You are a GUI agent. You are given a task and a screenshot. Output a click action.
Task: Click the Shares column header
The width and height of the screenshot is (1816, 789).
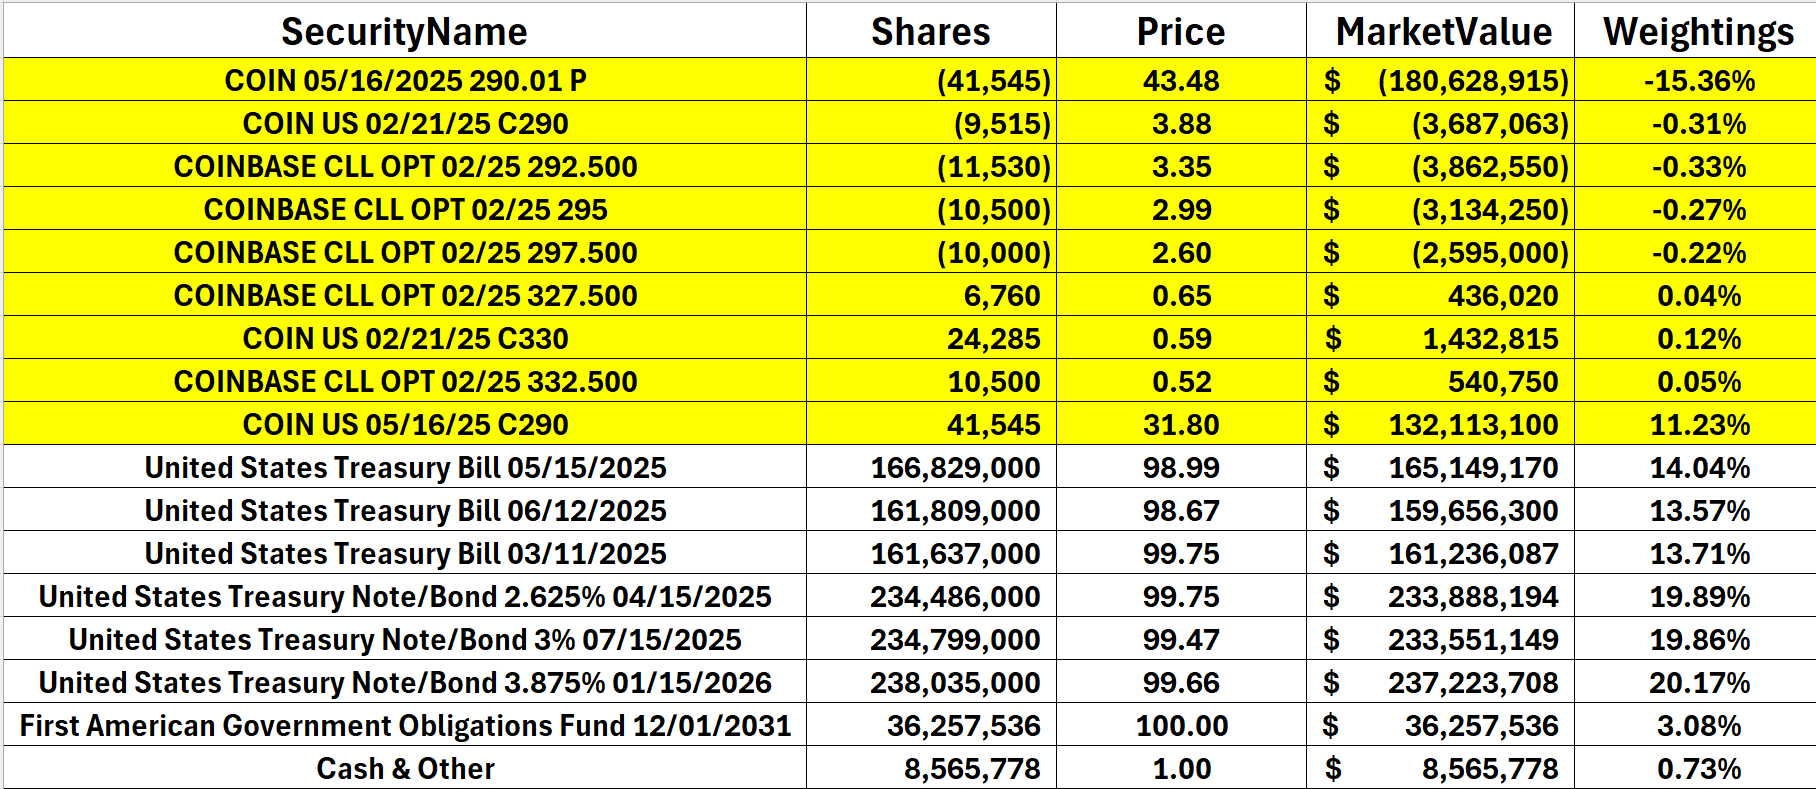930,32
